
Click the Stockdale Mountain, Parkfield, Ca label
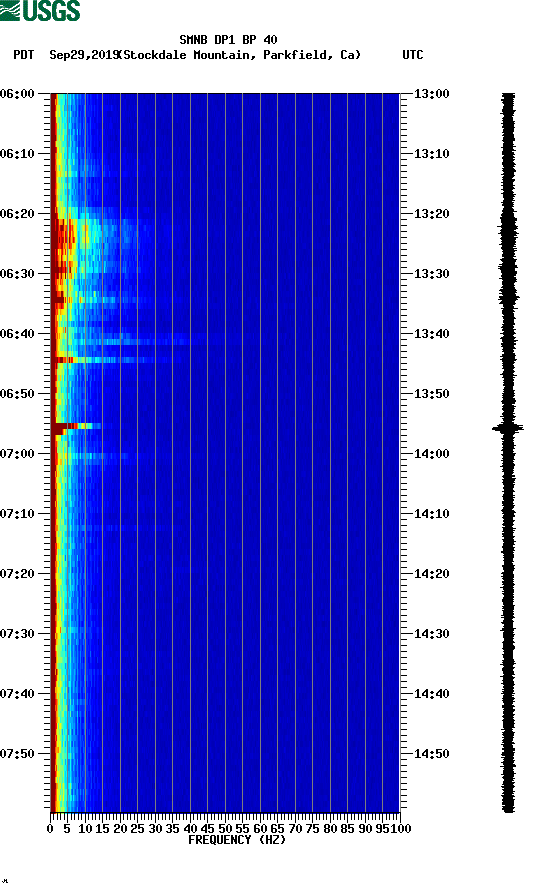point(240,55)
